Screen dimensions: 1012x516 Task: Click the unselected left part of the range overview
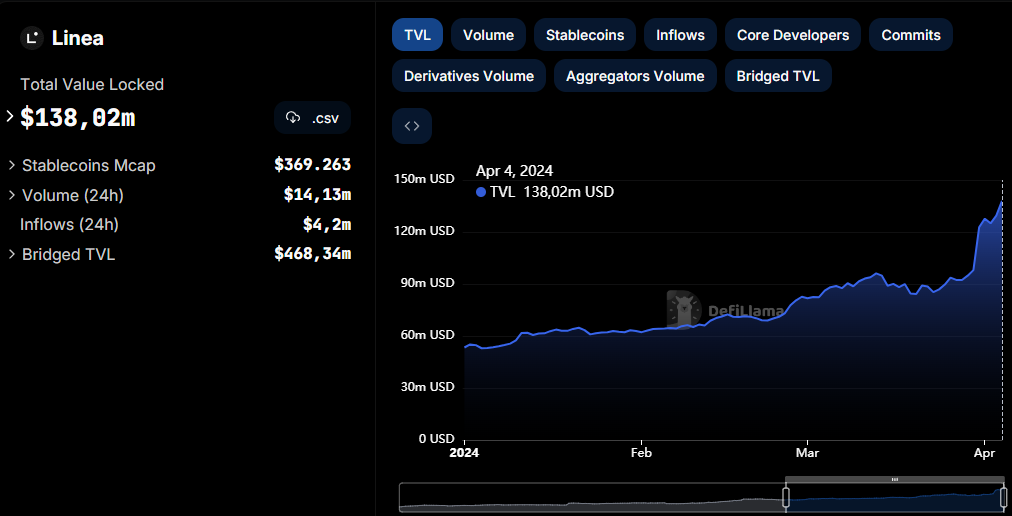tap(591, 497)
